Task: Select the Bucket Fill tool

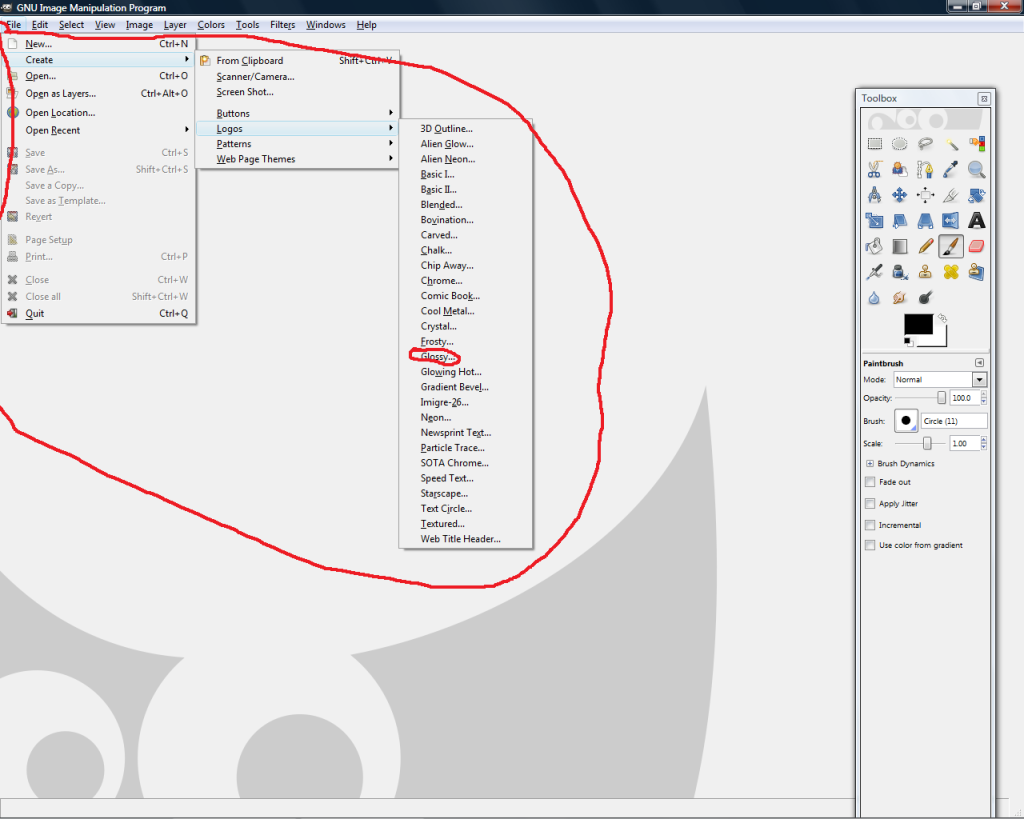Action: [874, 246]
